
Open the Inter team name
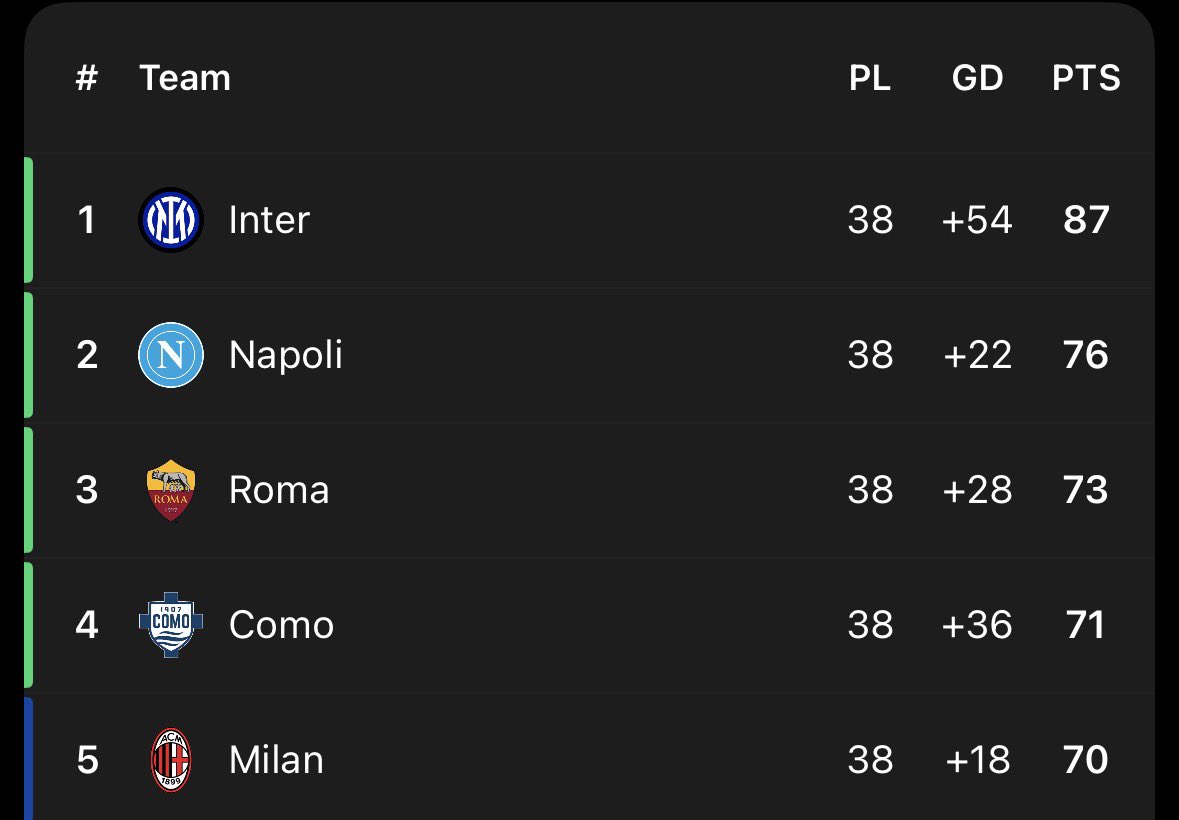coord(269,220)
